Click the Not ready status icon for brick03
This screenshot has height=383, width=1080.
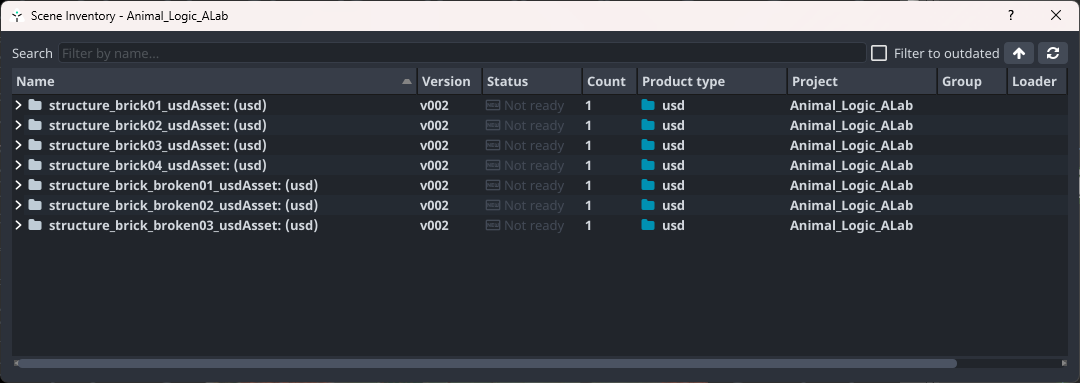(x=493, y=145)
